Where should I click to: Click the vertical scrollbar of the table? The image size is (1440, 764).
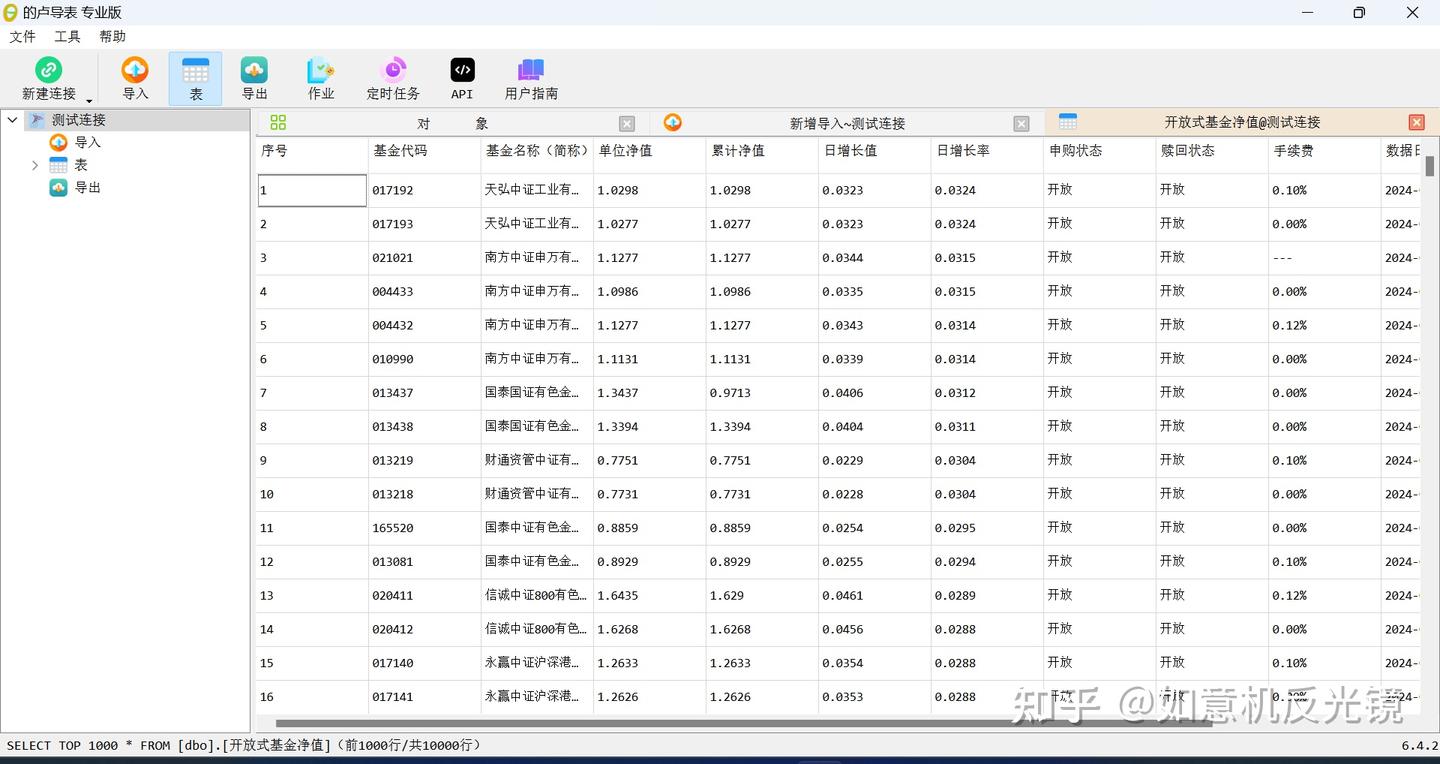pyautogui.click(x=1430, y=166)
